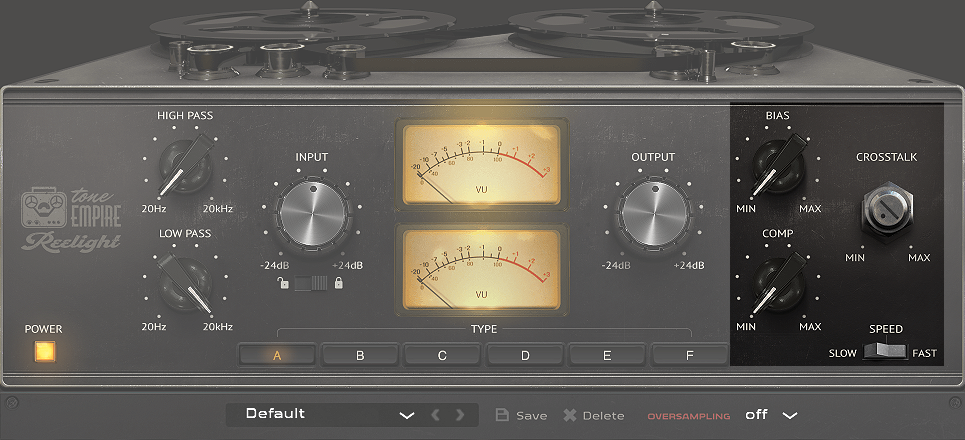Toggle the Power button
Screen dimensions: 965x440
click(x=44, y=351)
